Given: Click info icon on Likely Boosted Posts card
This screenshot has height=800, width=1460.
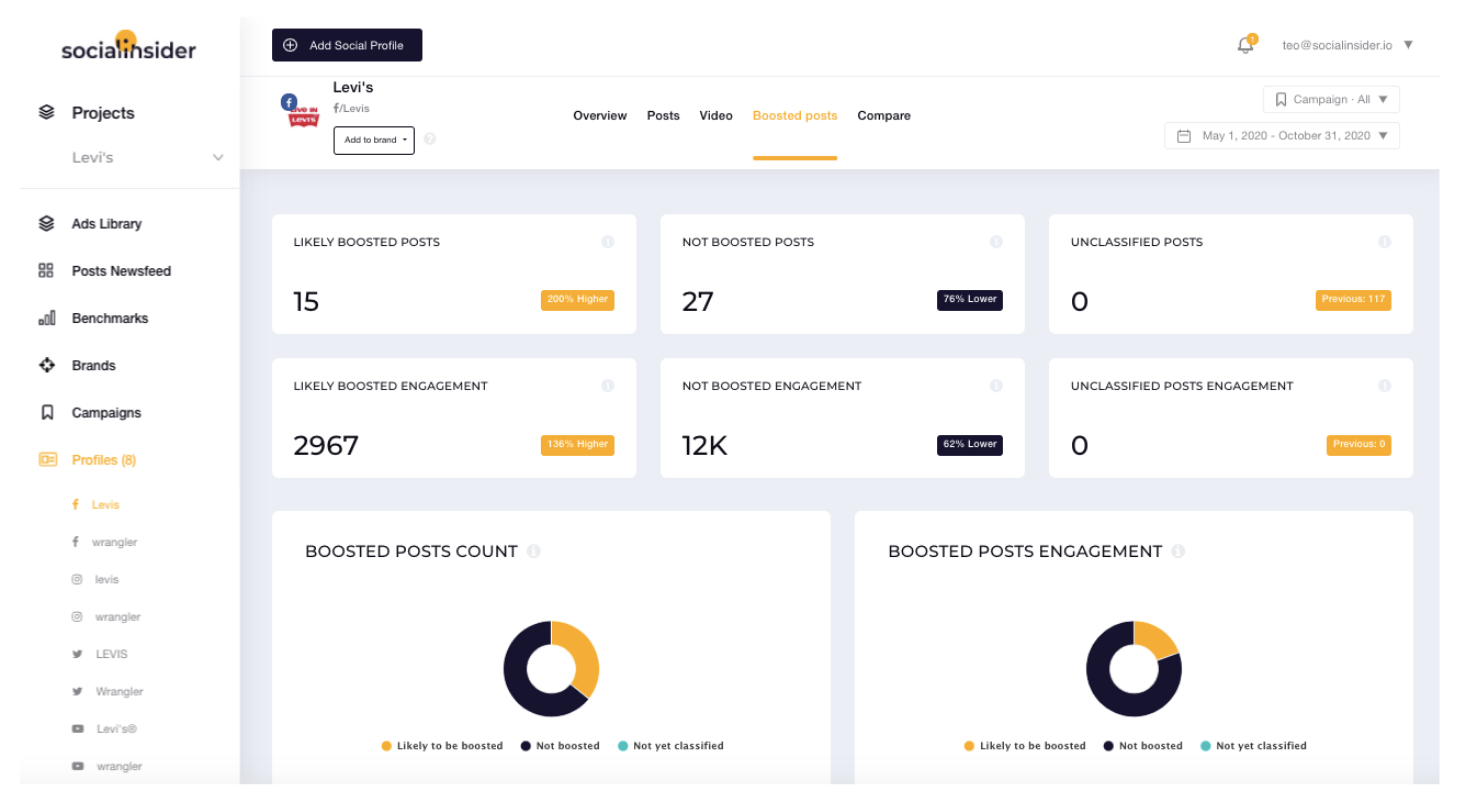Looking at the screenshot, I should click(x=607, y=242).
